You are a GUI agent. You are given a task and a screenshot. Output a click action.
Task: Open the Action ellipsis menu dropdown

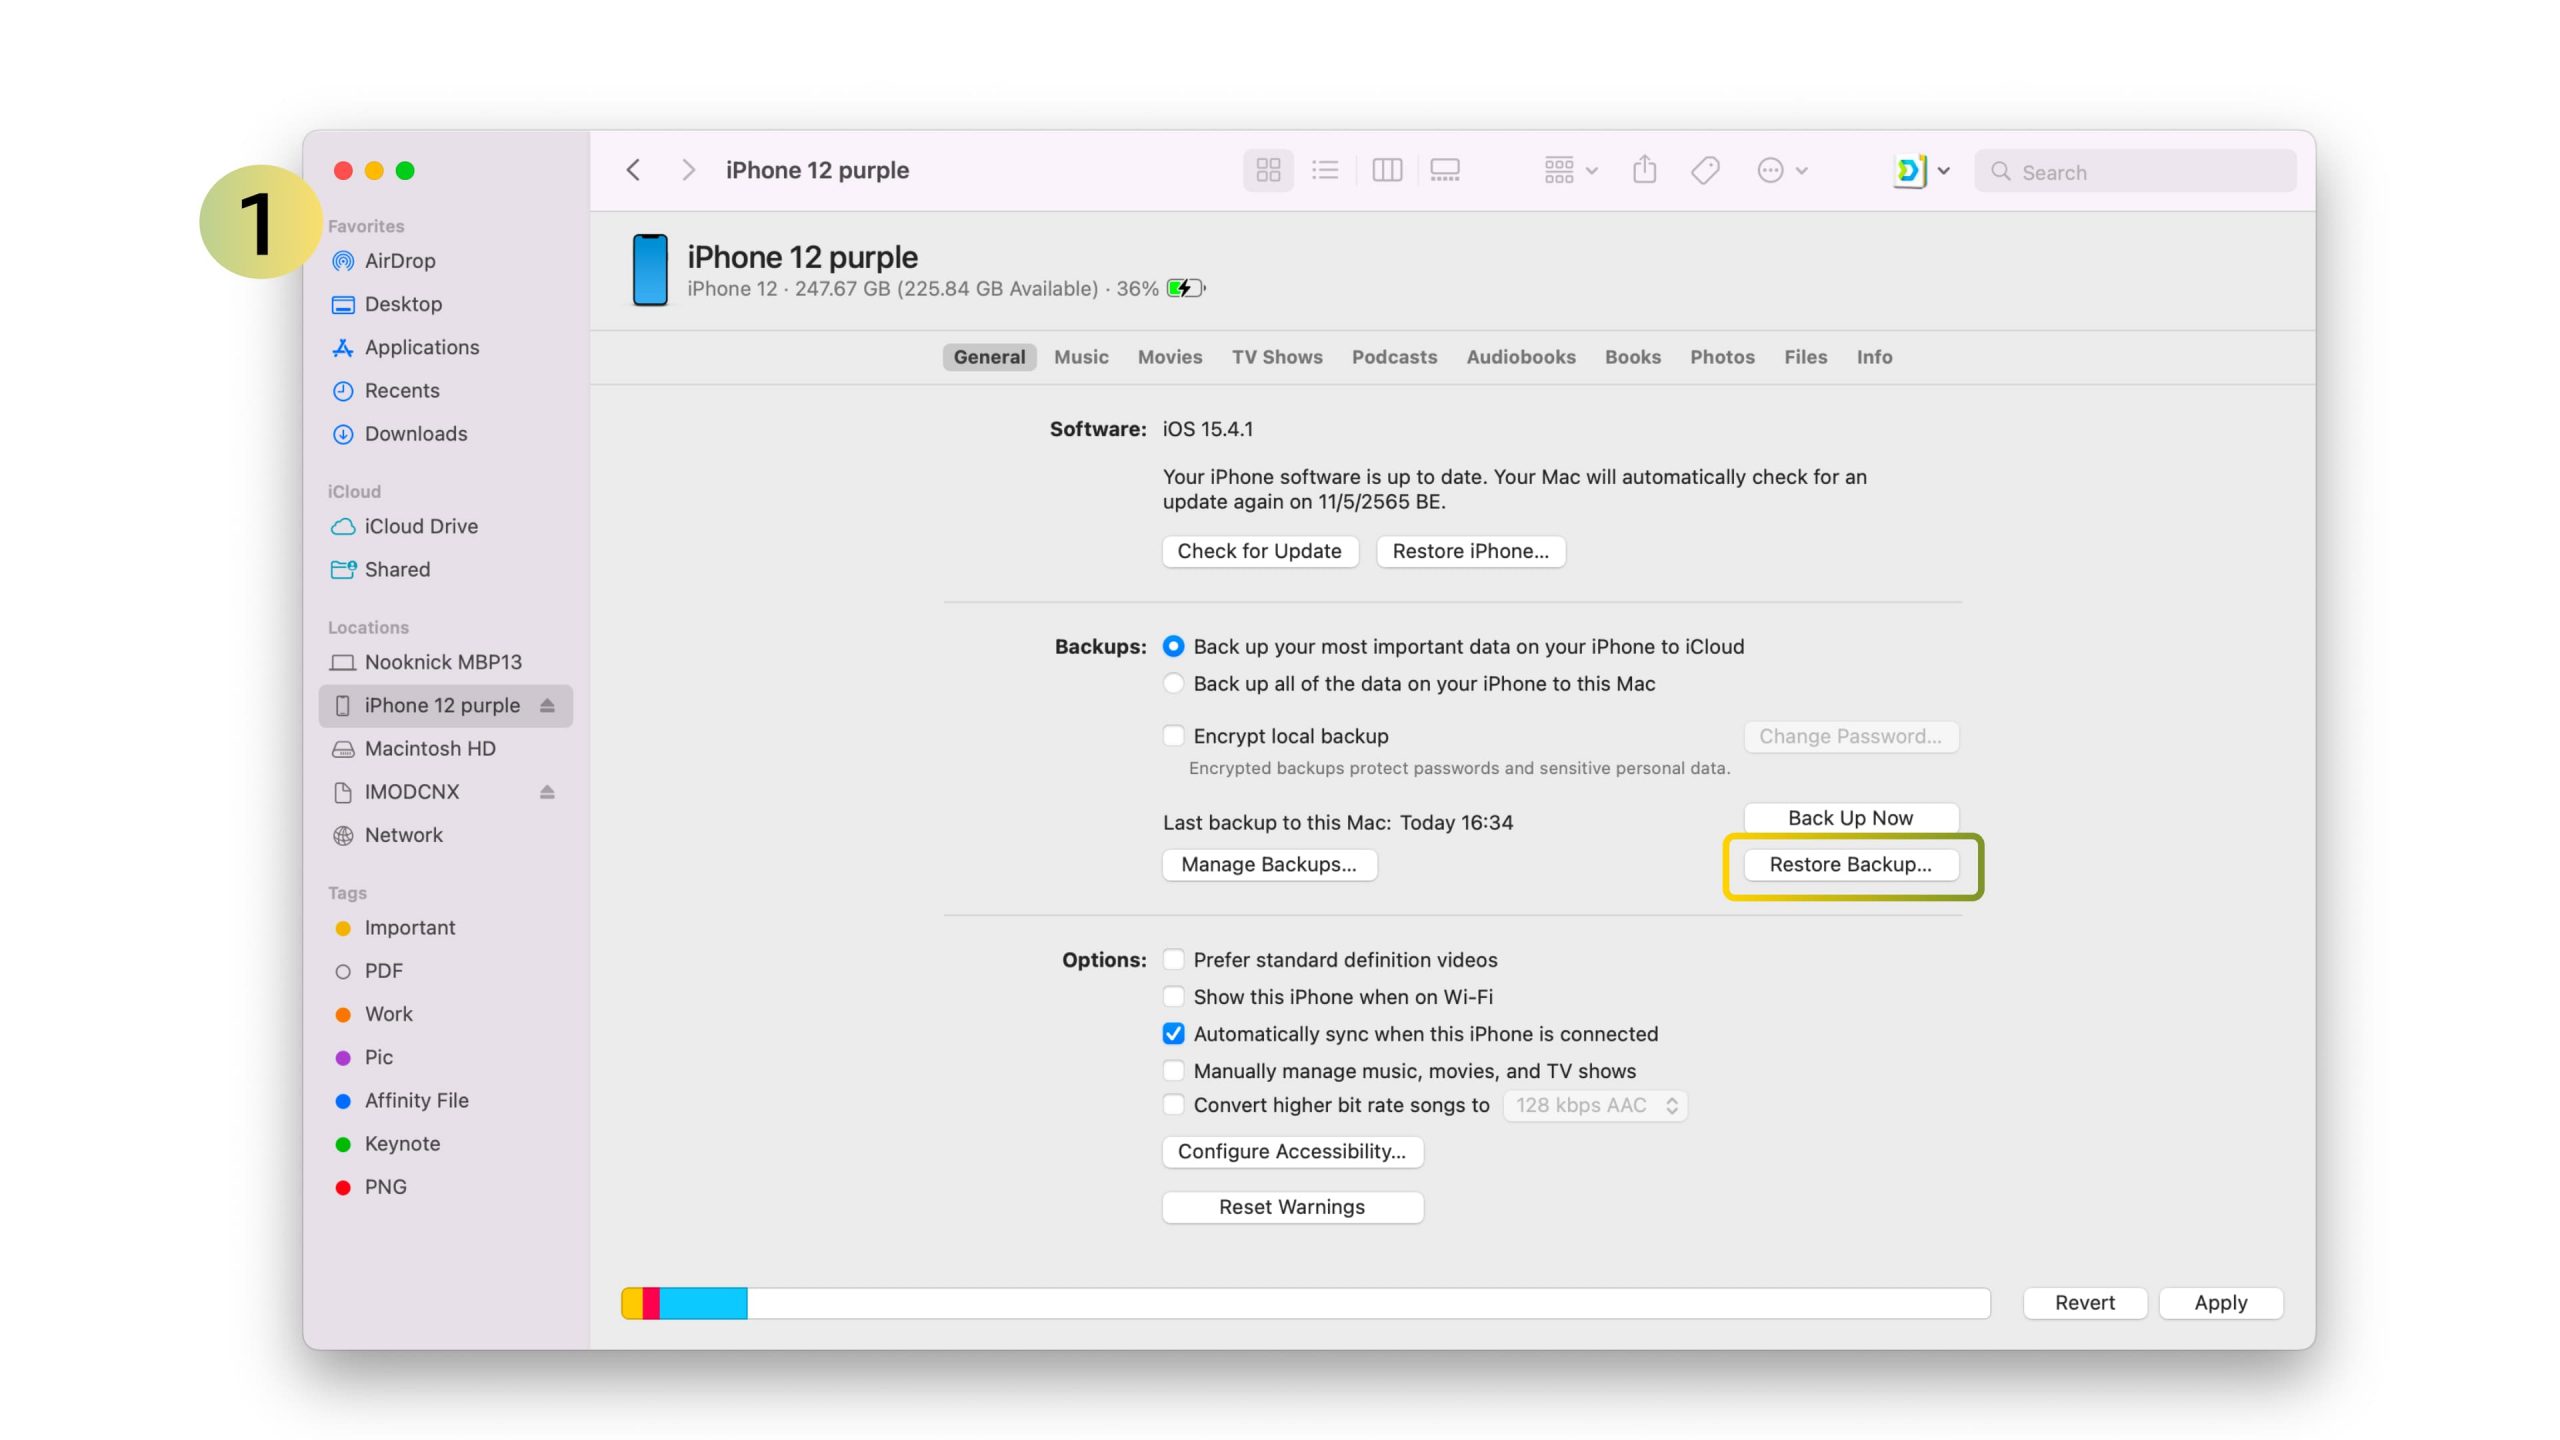pos(1782,170)
